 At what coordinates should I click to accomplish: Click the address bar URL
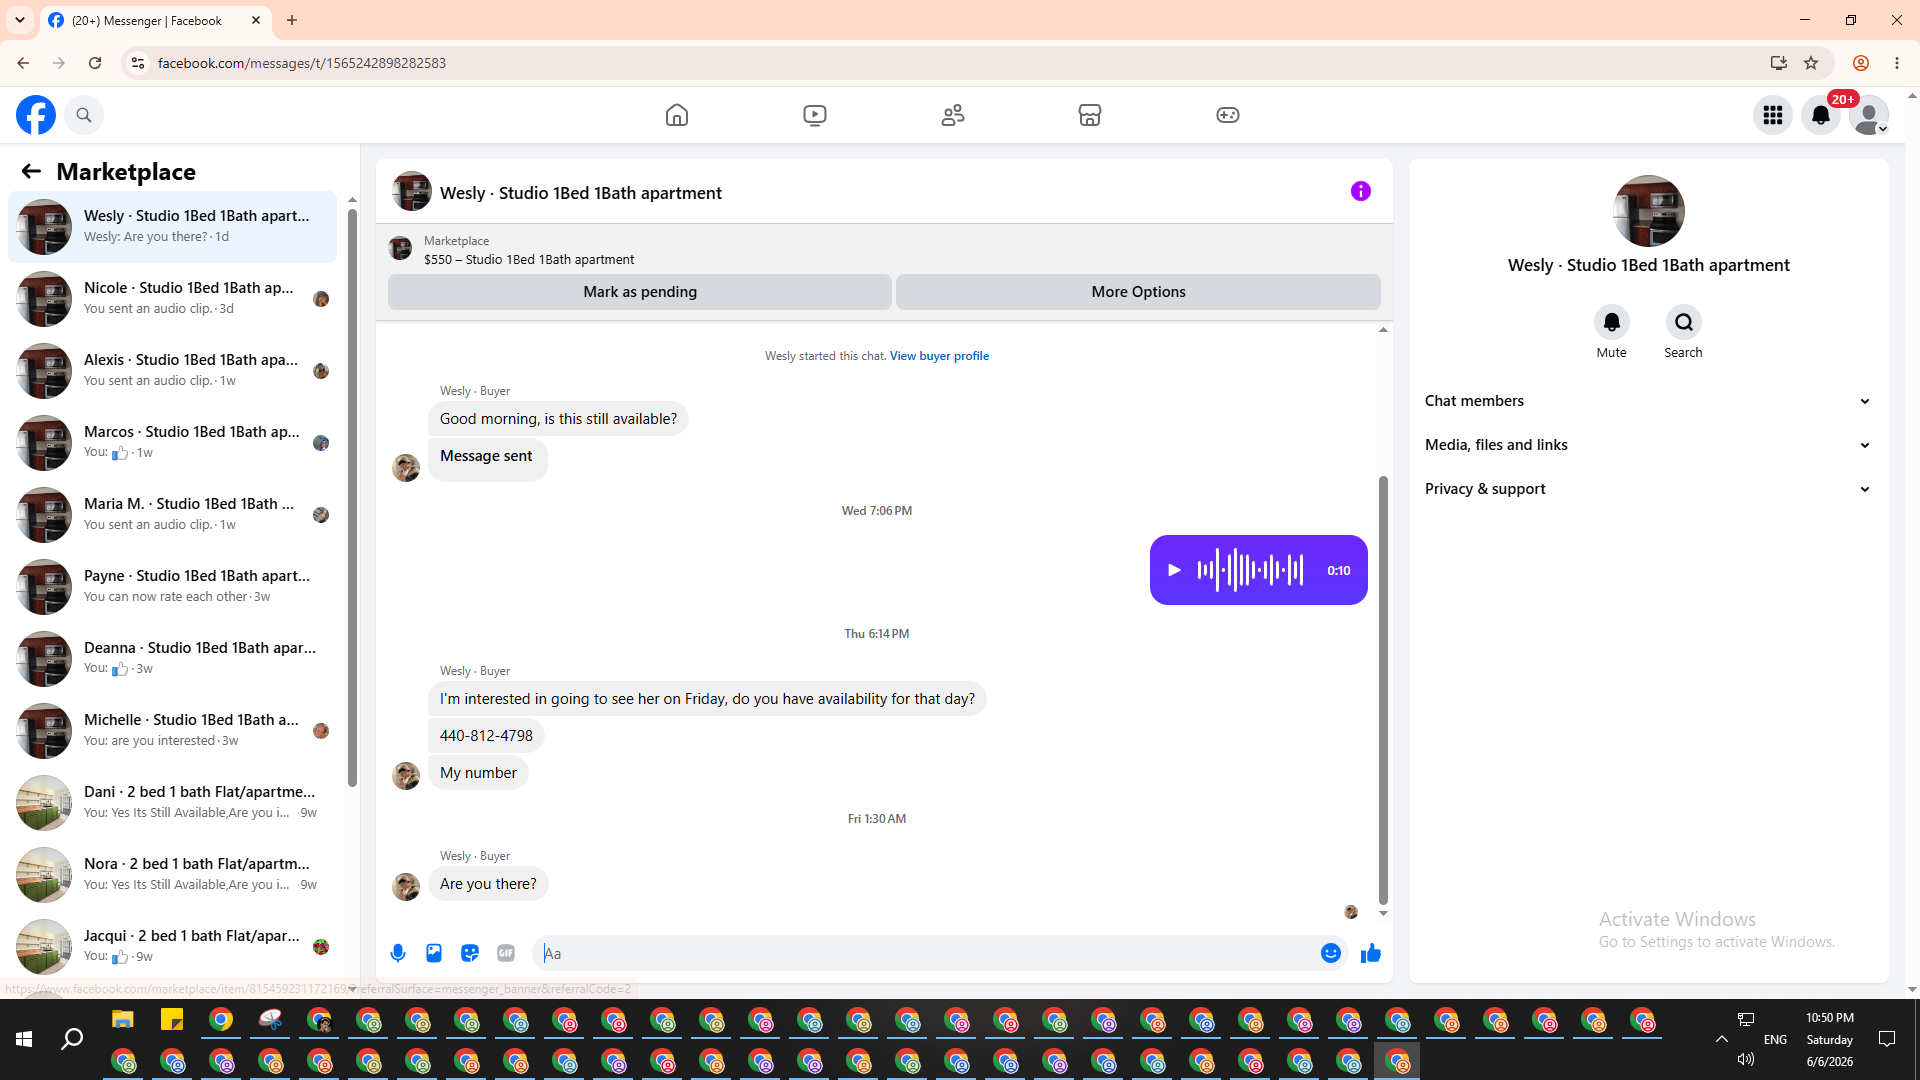302,63
